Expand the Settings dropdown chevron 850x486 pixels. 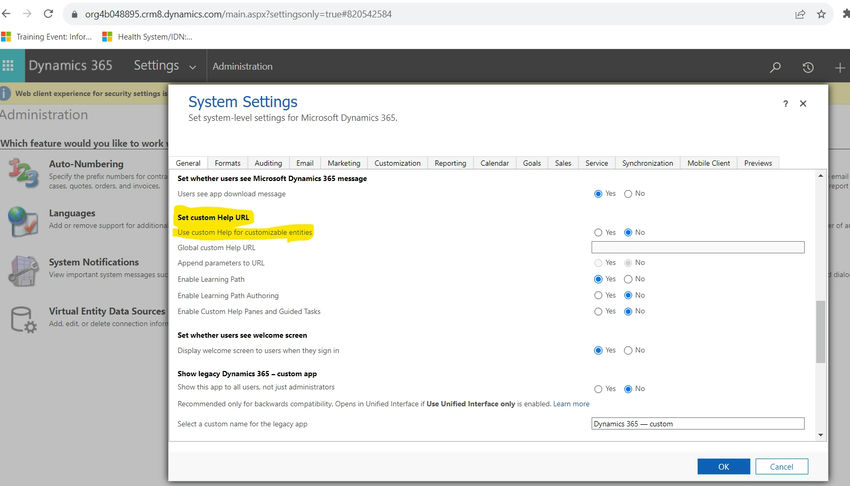click(x=192, y=67)
